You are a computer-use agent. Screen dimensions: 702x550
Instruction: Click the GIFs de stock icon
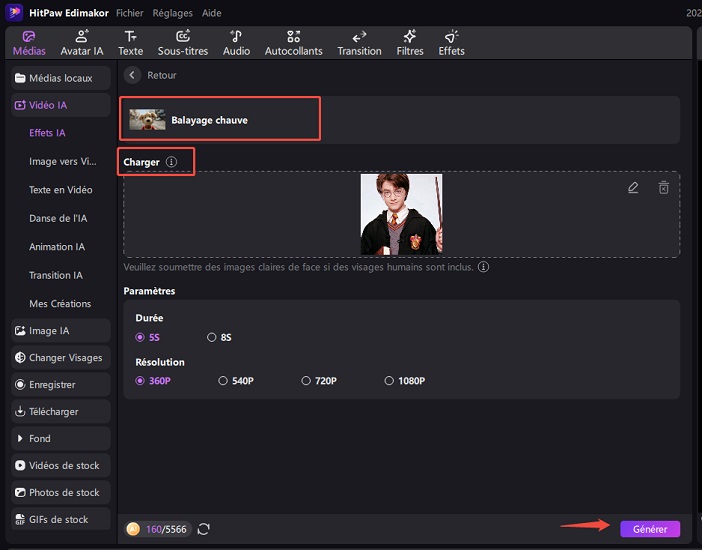20,519
